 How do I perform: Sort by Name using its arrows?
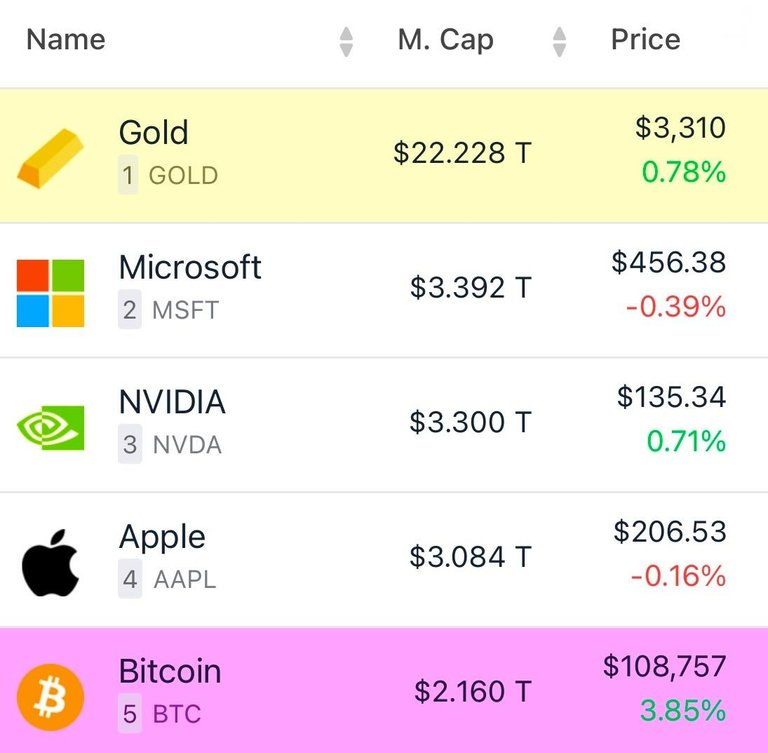(x=346, y=42)
